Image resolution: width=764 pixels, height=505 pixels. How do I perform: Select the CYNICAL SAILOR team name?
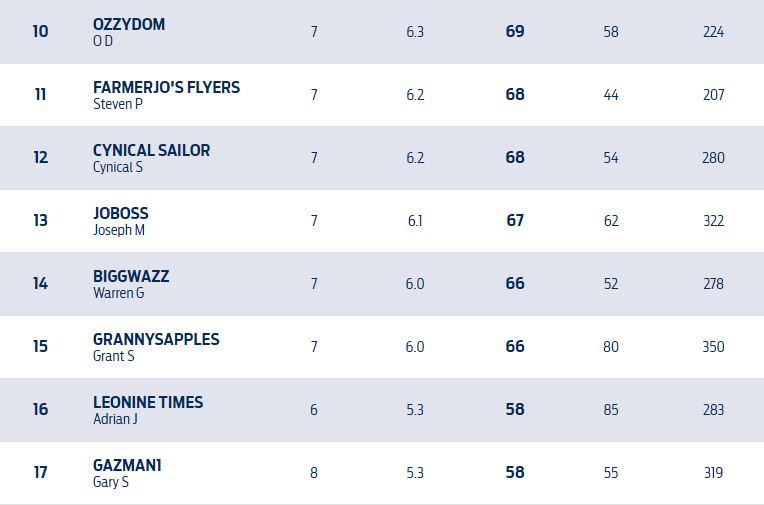click(151, 150)
